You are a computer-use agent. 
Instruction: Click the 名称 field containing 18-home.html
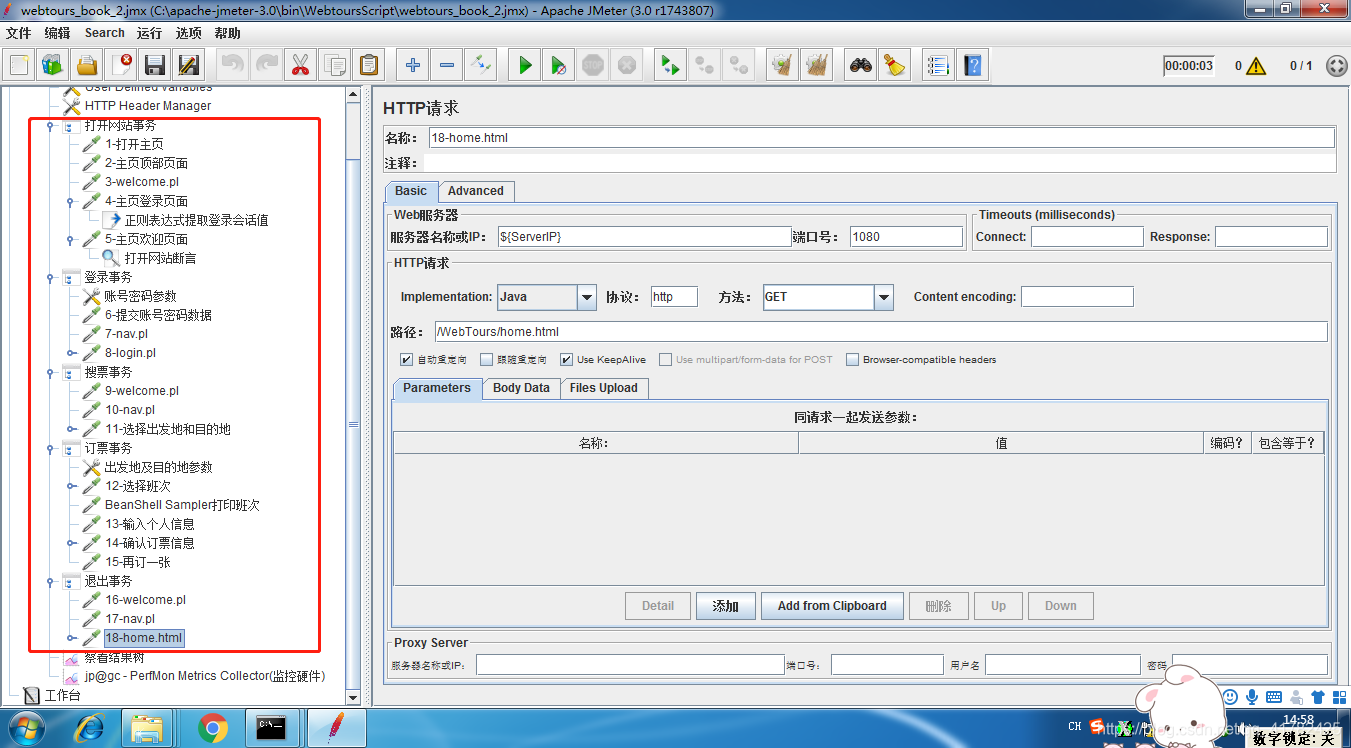(881, 138)
